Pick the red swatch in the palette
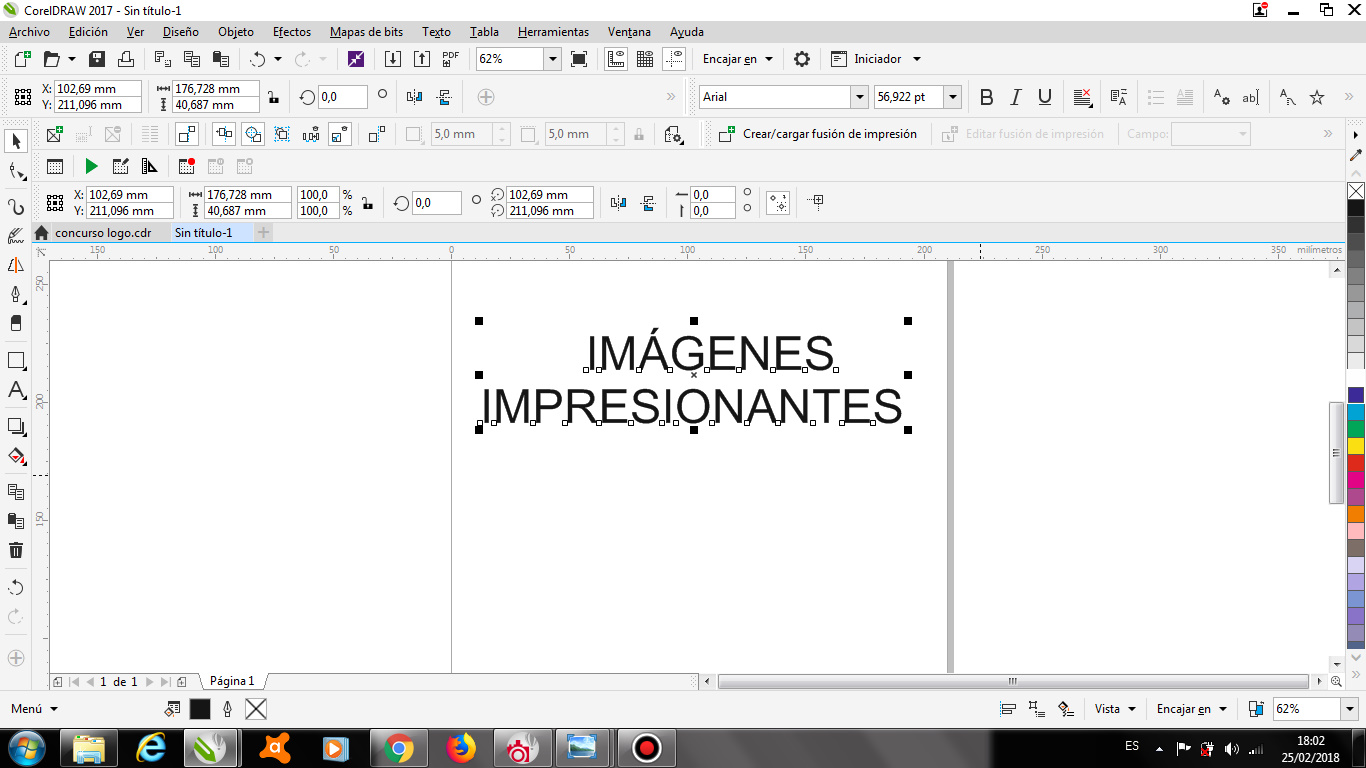The height and width of the screenshot is (768, 1366). tap(1356, 463)
